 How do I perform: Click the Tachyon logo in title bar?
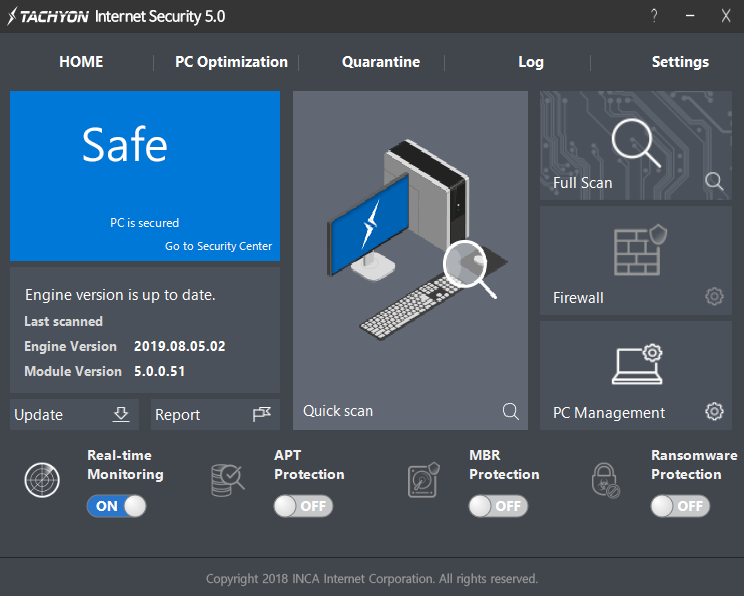coord(48,16)
